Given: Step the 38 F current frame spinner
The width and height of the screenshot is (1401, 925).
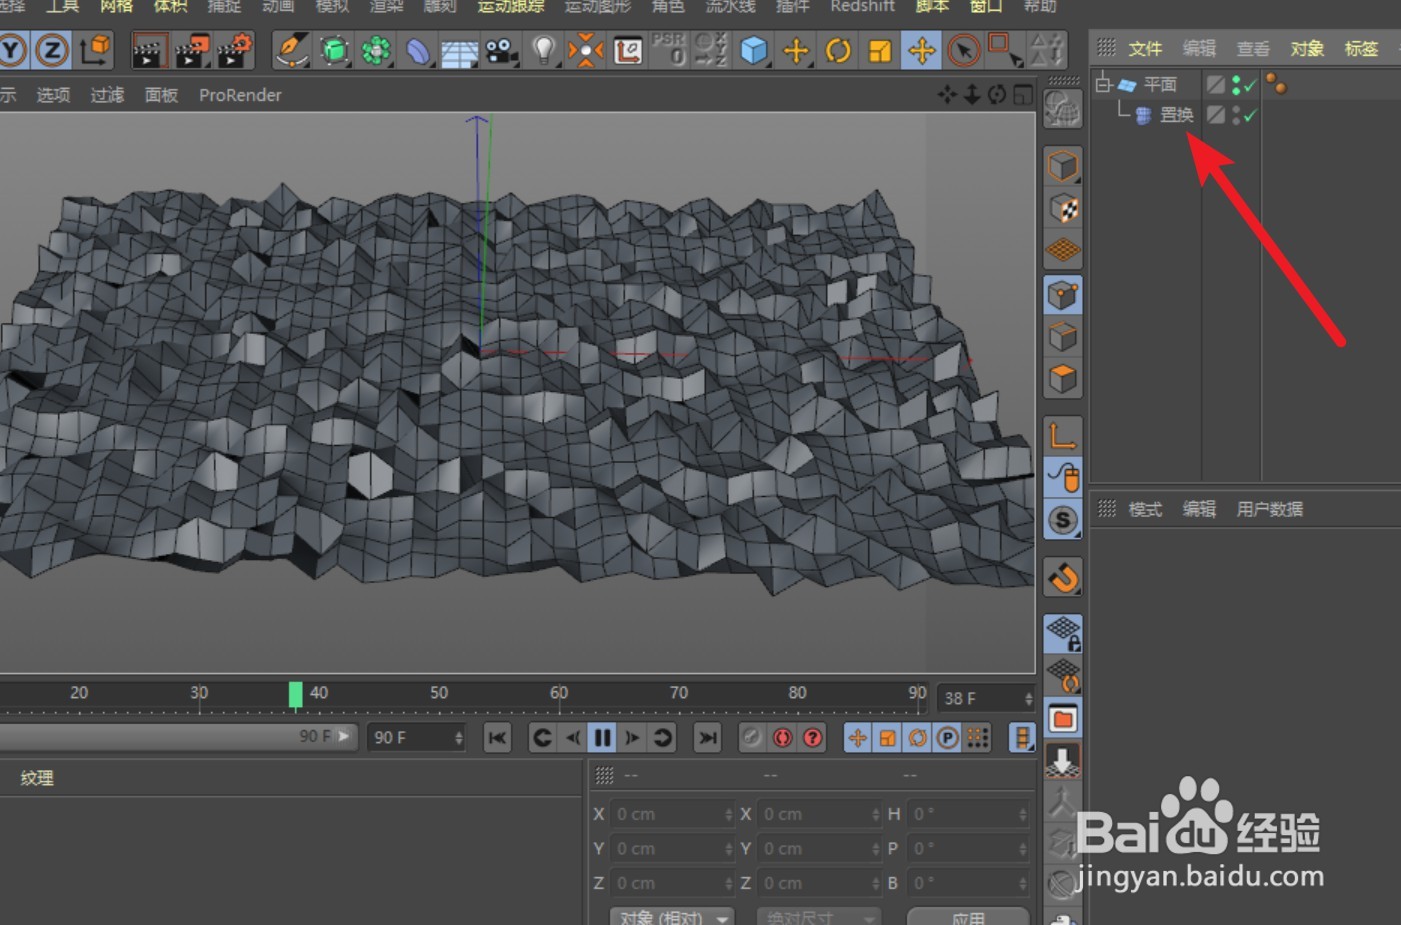Looking at the screenshot, I should click(1028, 698).
